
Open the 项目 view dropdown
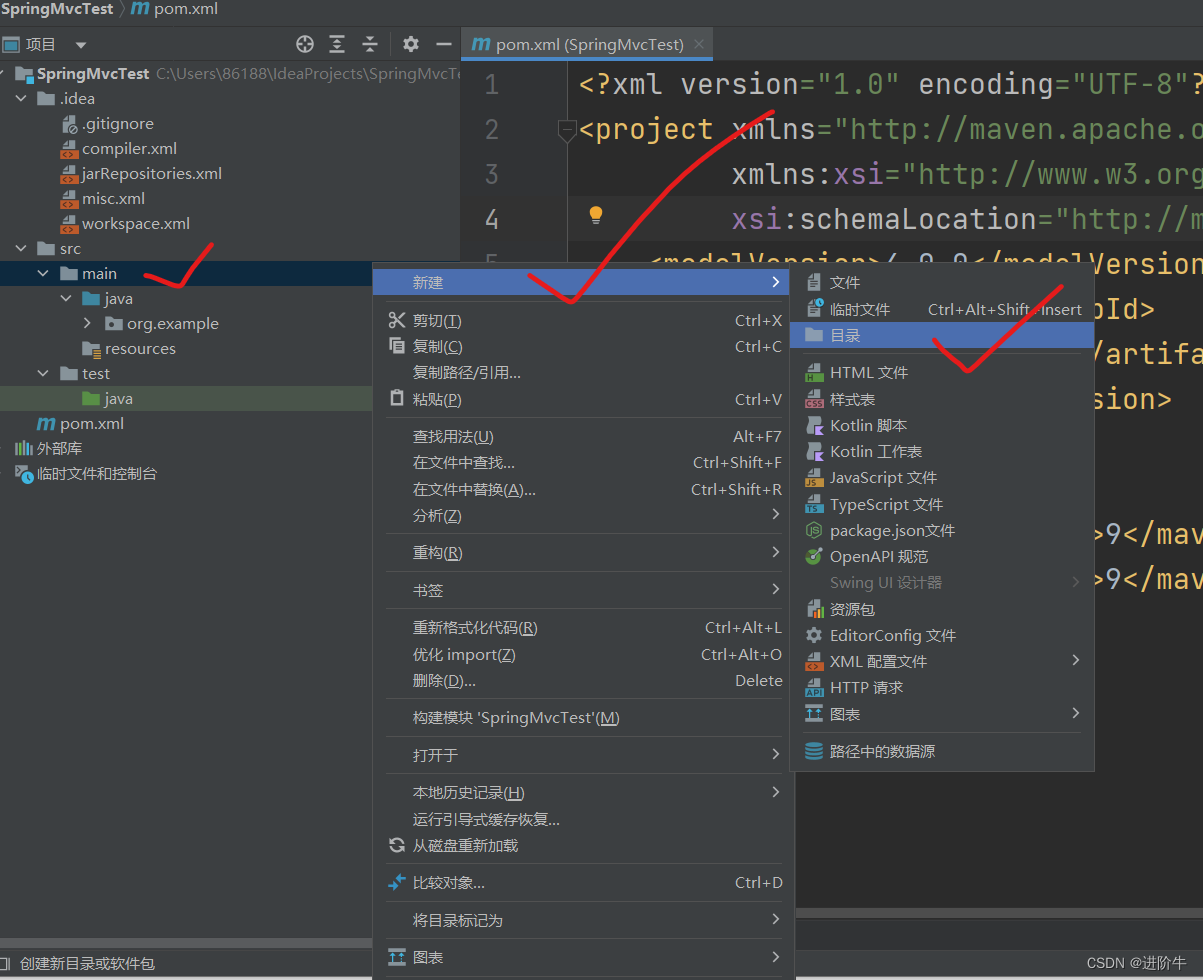coord(81,45)
